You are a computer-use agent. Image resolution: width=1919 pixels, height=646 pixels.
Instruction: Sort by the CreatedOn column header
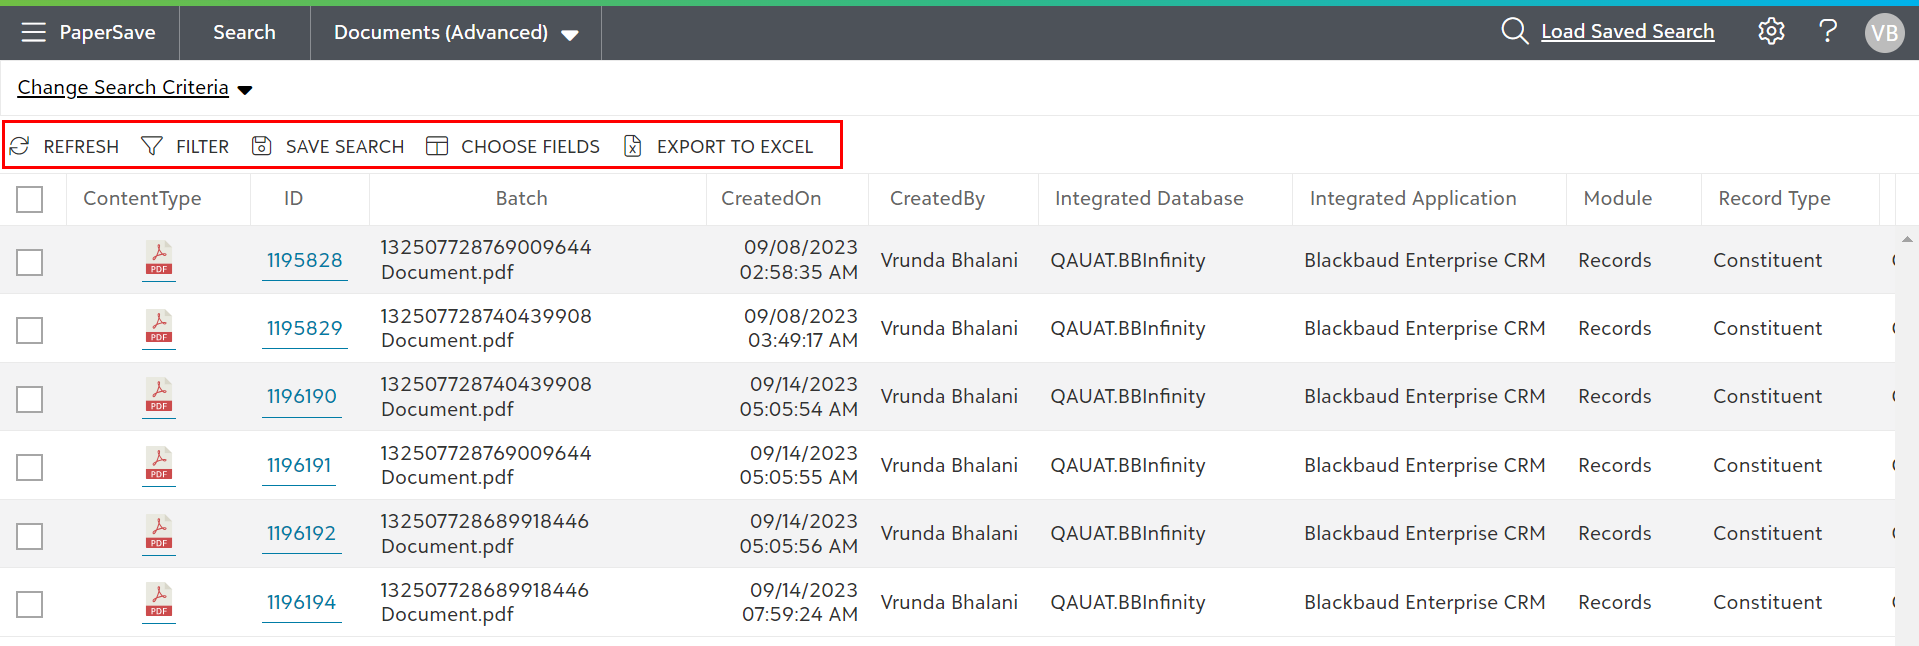pyautogui.click(x=771, y=199)
